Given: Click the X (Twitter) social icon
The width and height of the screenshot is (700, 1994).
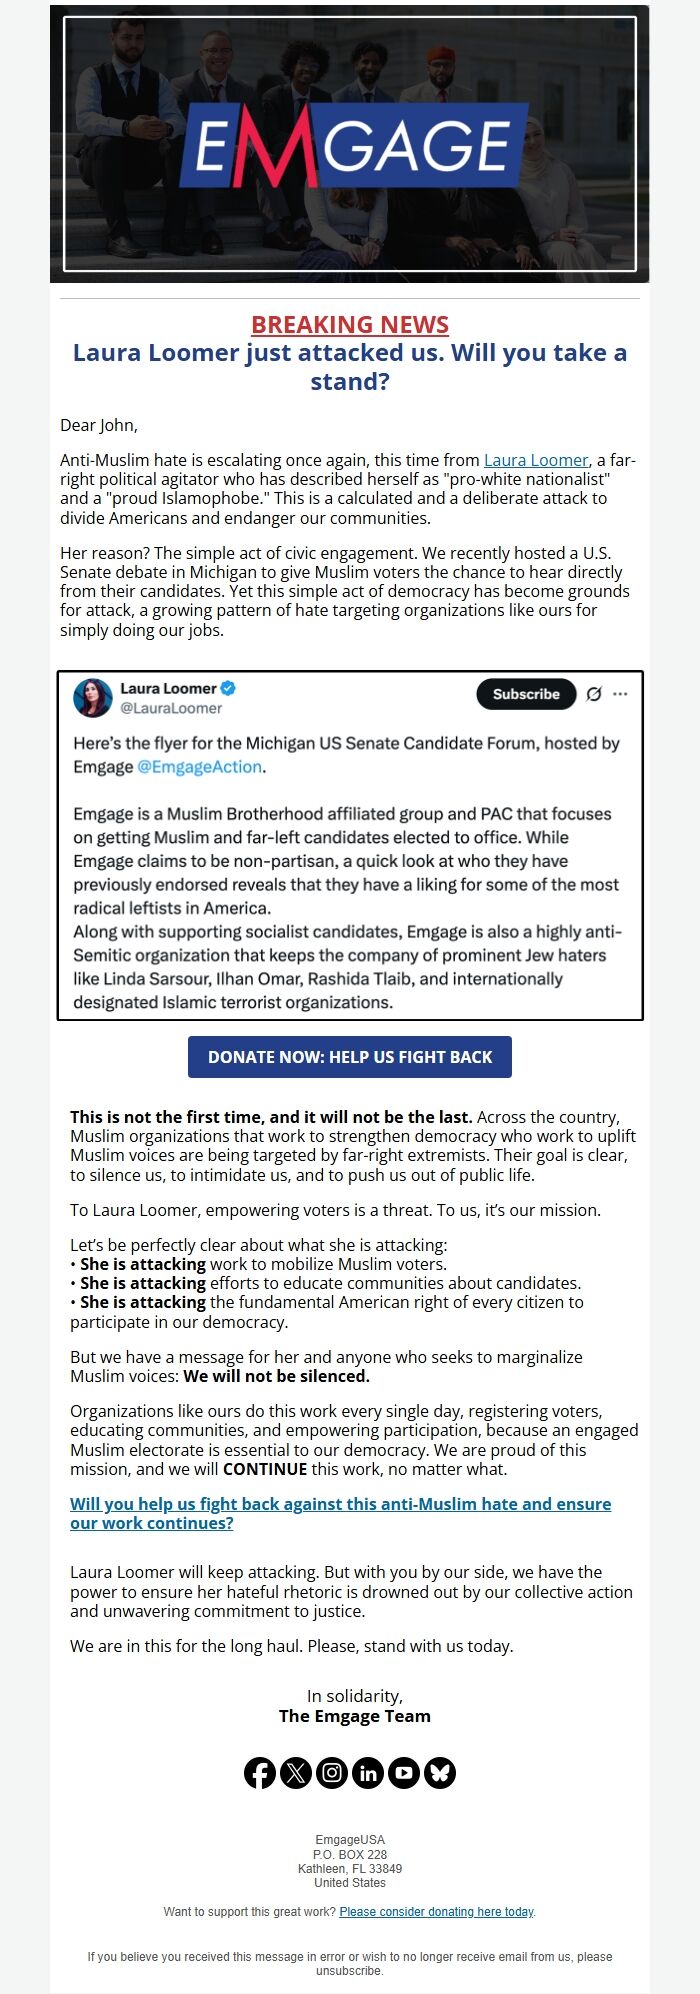Looking at the screenshot, I should coord(296,1773).
